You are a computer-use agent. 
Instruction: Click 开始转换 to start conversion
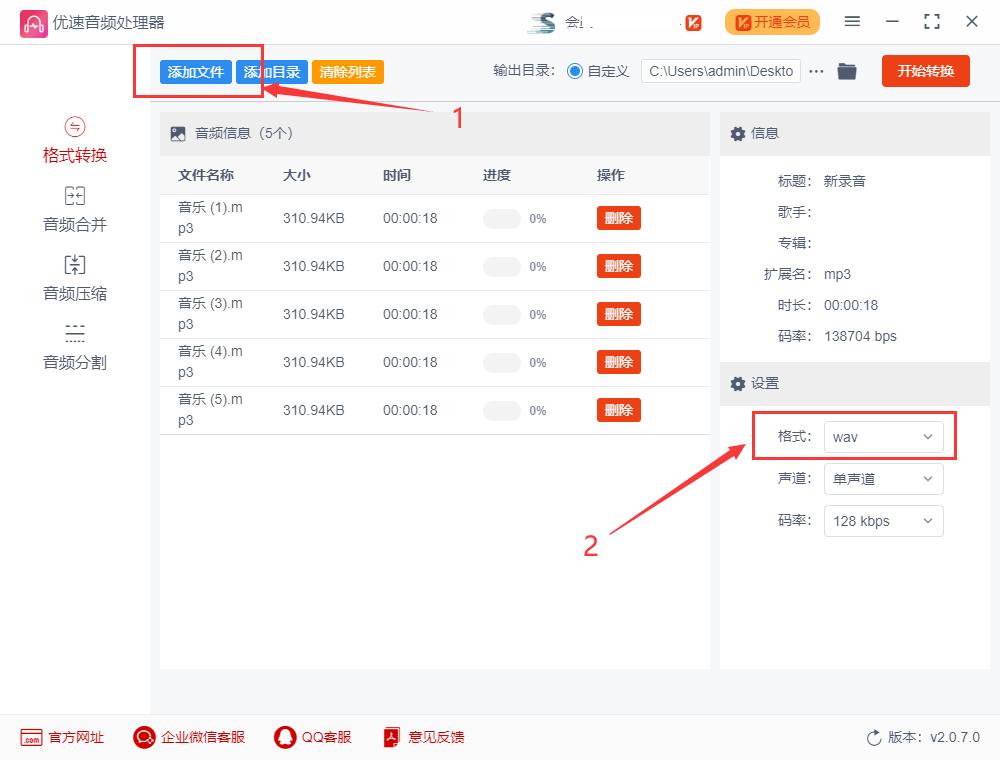tap(925, 71)
